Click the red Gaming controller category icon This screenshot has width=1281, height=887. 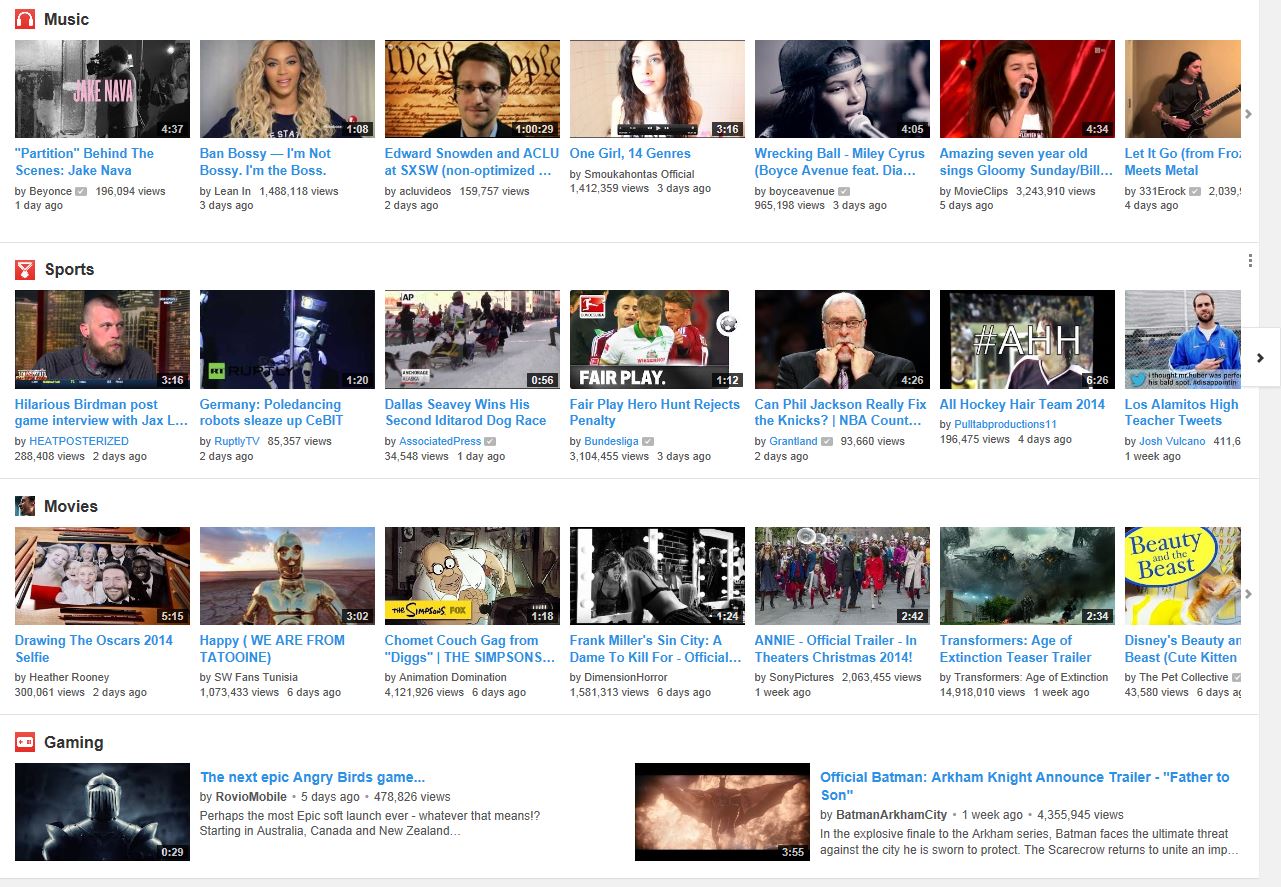(x=25, y=742)
